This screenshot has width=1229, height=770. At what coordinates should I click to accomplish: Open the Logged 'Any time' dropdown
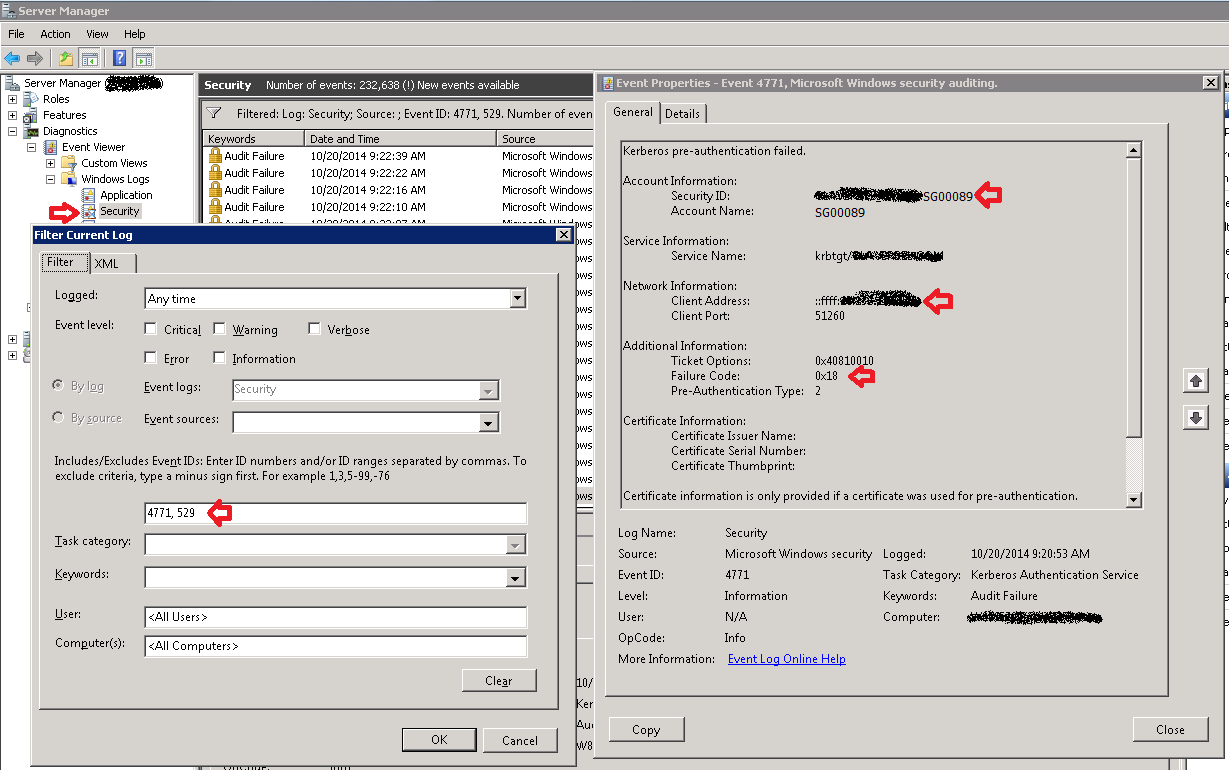click(x=517, y=298)
